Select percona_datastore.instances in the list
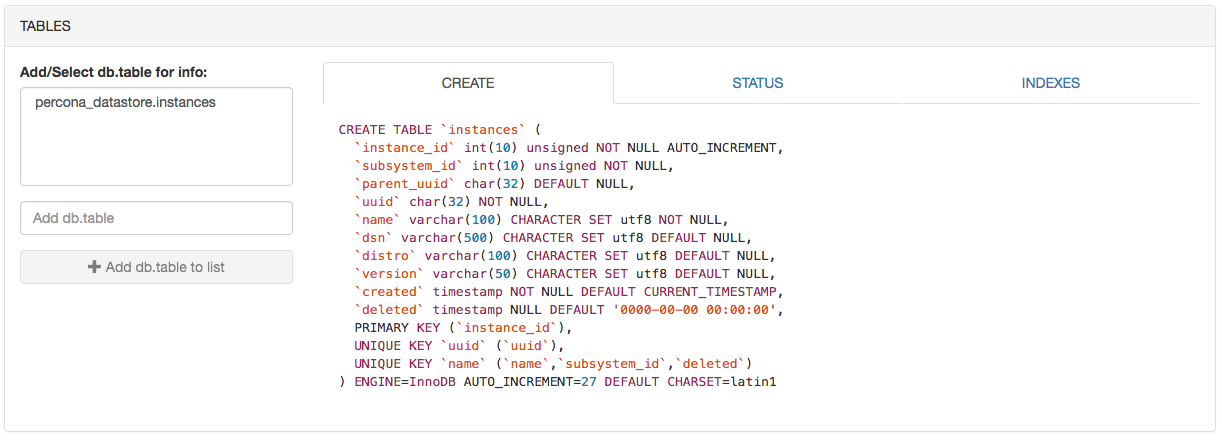 pos(125,102)
